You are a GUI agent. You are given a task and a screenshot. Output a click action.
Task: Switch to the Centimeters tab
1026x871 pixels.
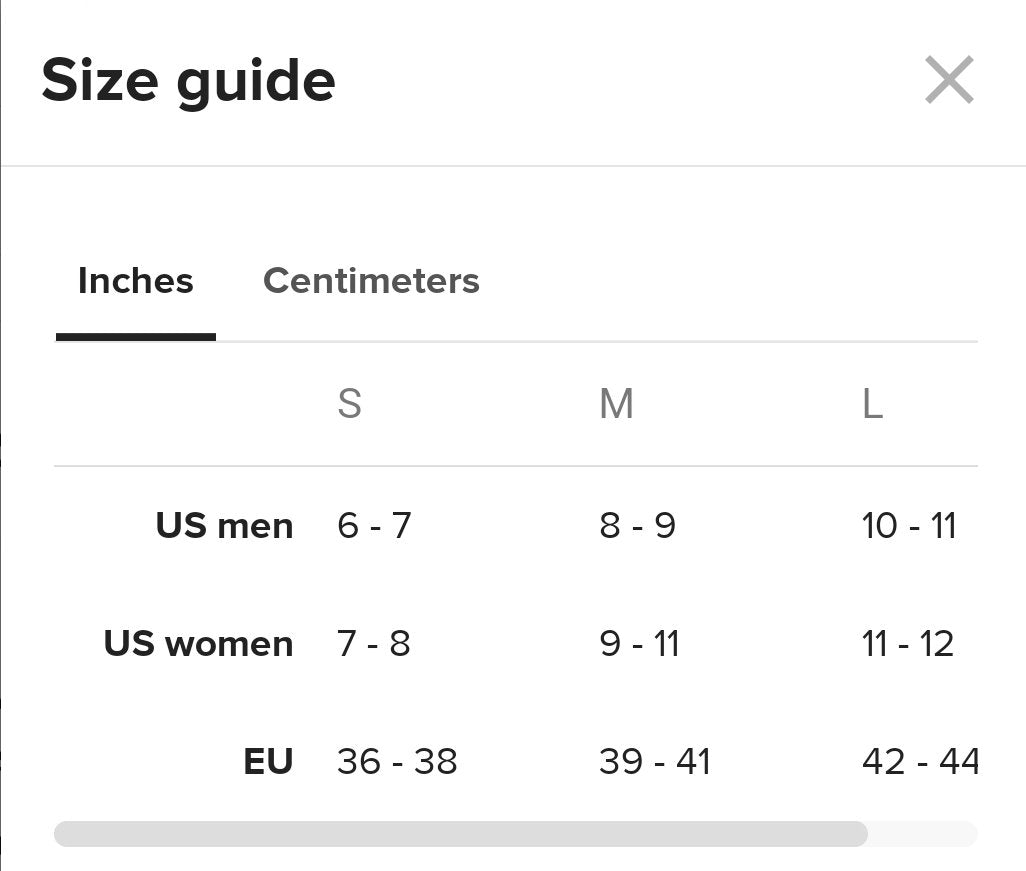tap(371, 281)
